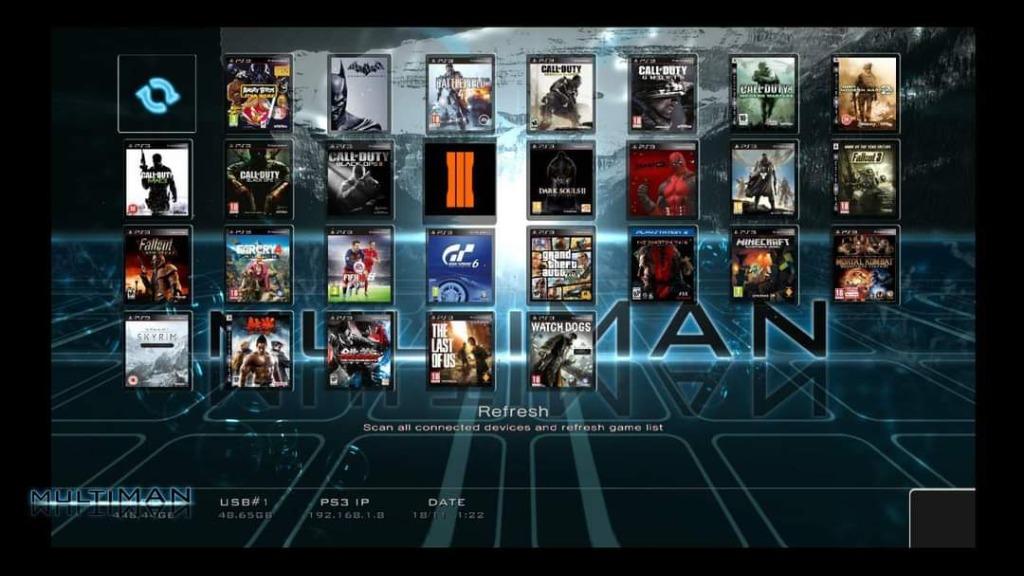The height and width of the screenshot is (576, 1024).
Task: Click the 'USB#1' storage label
Action: pyautogui.click(x=244, y=502)
